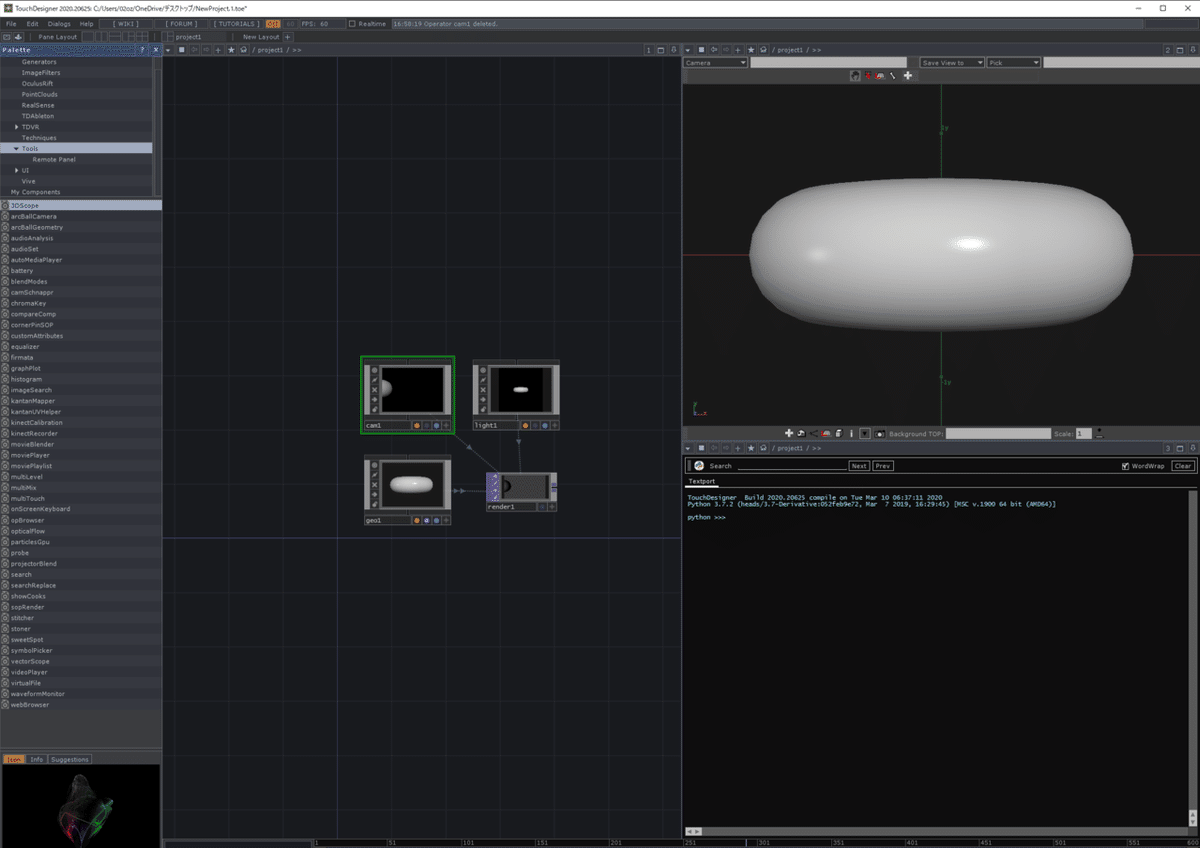Viewport: 1200px width, 848px height.
Task: Click the back arrow icon in the network pane toolbar
Action: click(193, 49)
